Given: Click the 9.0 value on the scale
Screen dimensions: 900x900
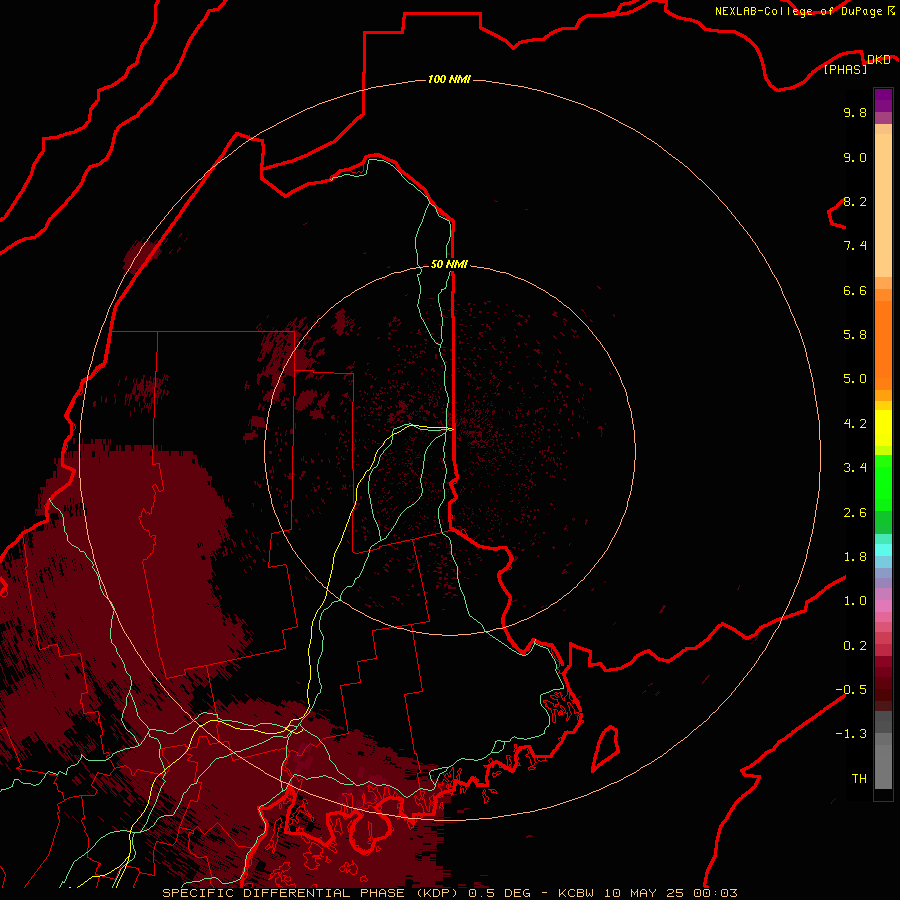Looking at the screenshot, I should [855, 157].
